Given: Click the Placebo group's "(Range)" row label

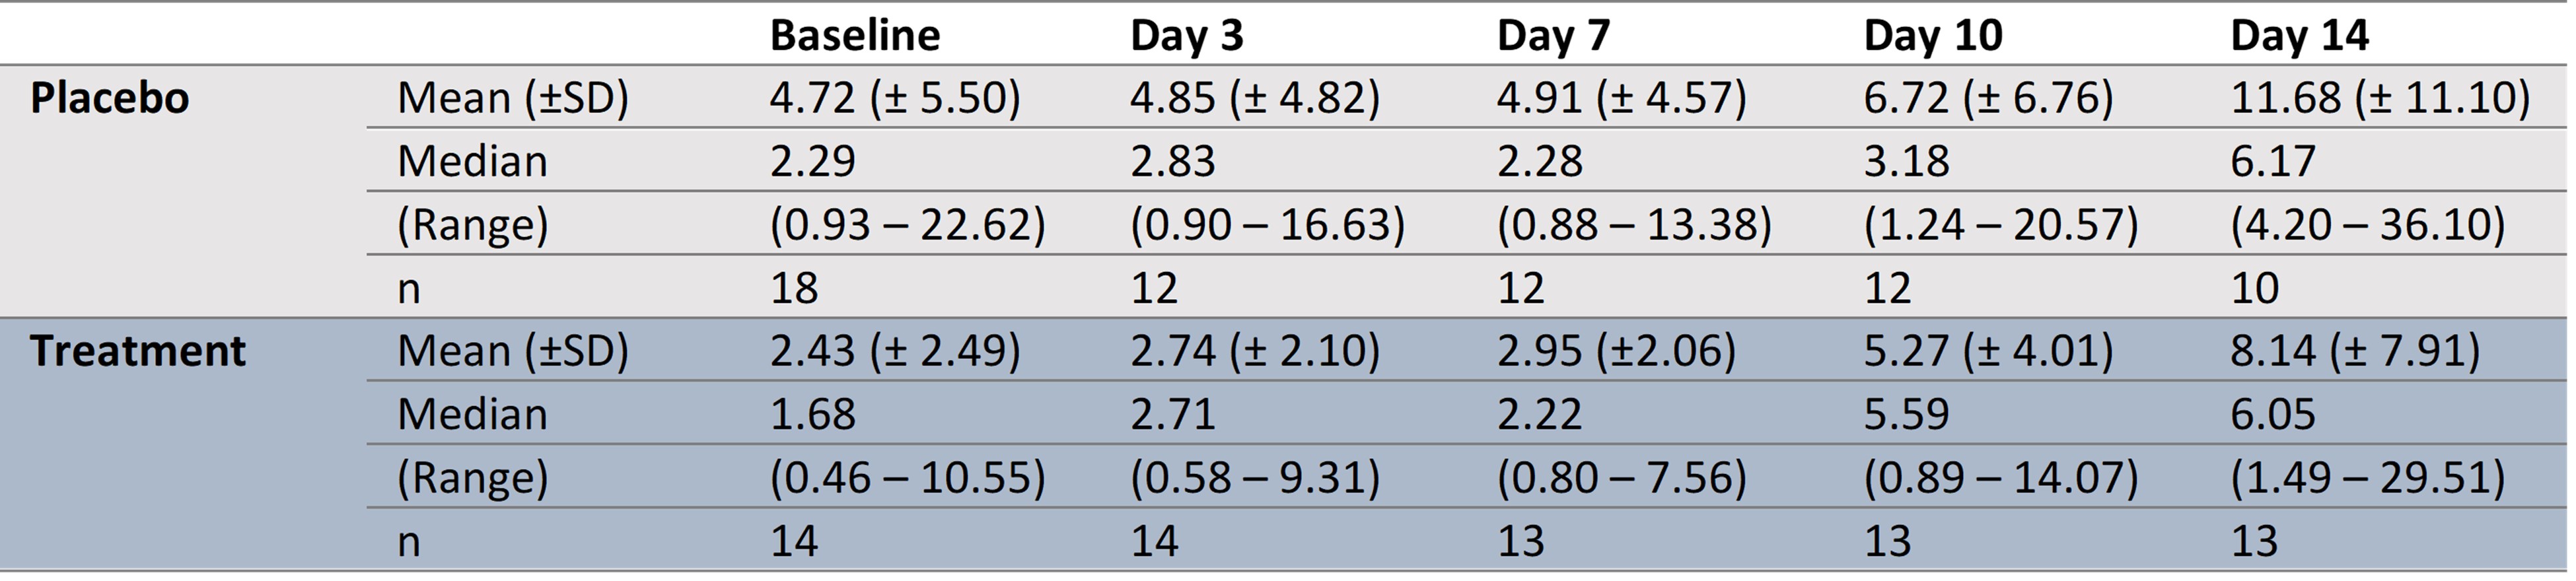Looking at the screenshot, I should click(472, 225).
